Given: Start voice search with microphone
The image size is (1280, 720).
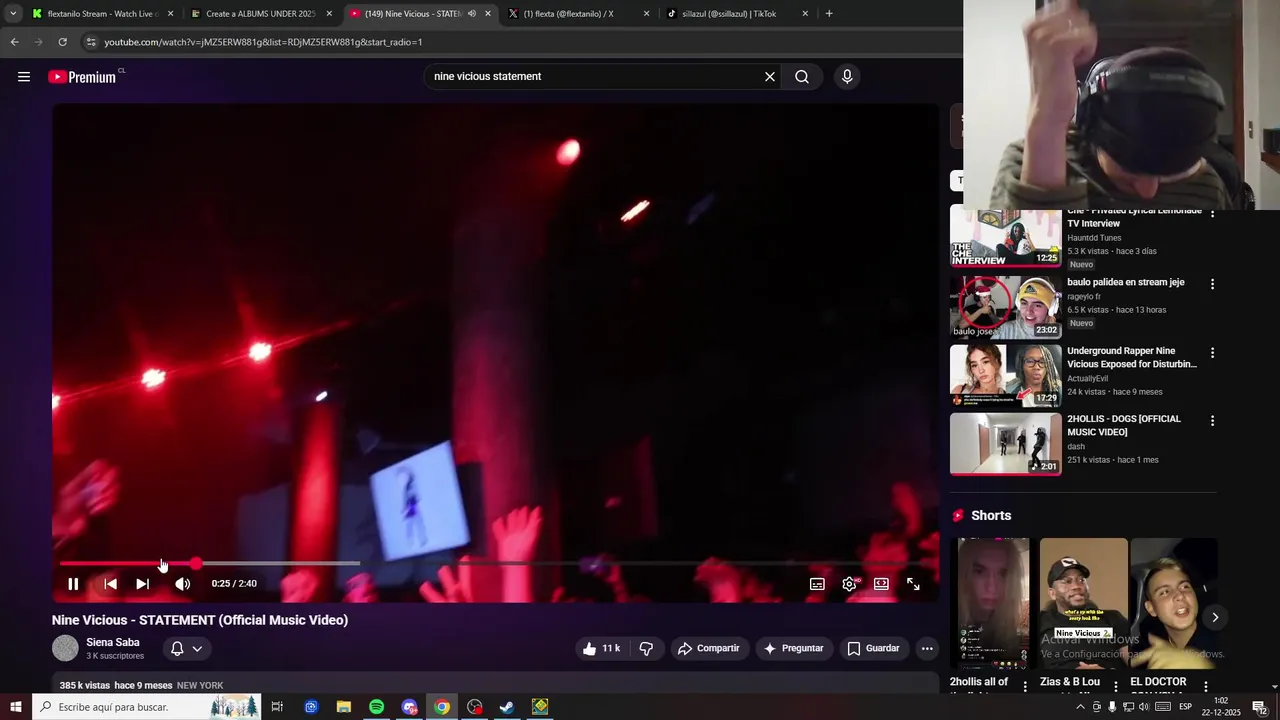Looking at the screenshot, I should [x=847, y=77].
